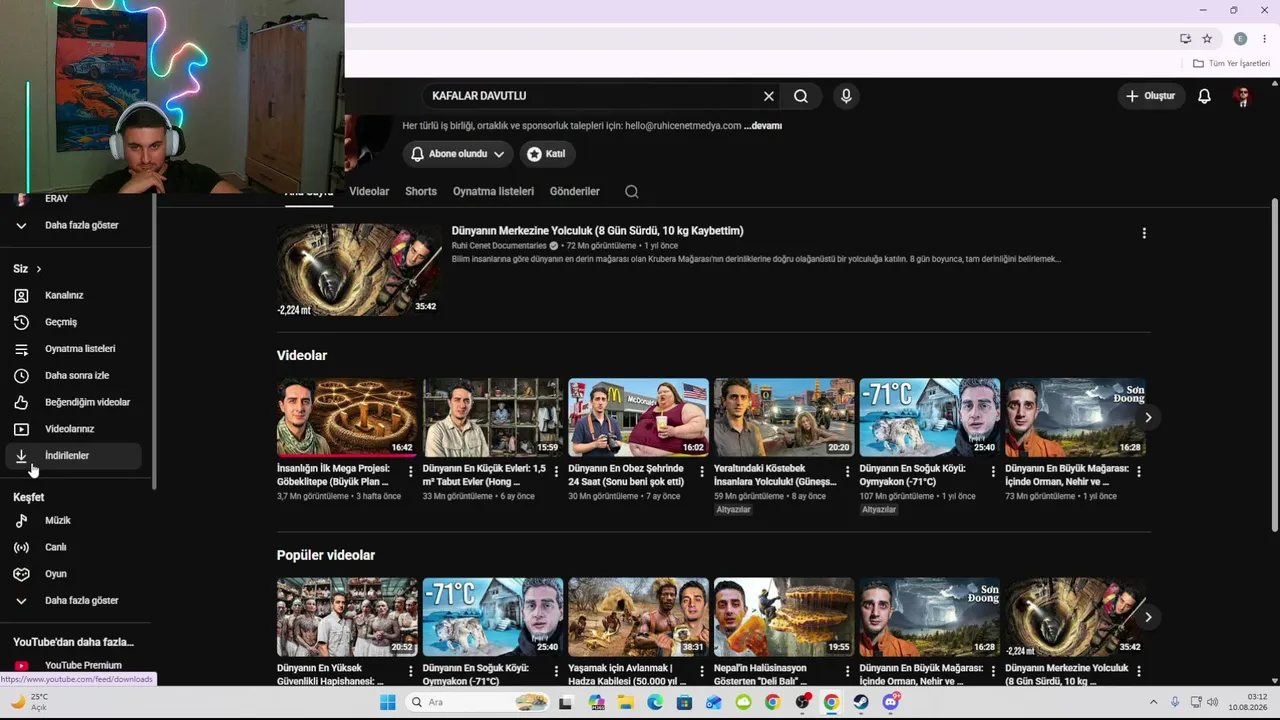Open Videolarınız in the sidebar
Viewport: 1280px width, 720px height.
pos(72,429)
